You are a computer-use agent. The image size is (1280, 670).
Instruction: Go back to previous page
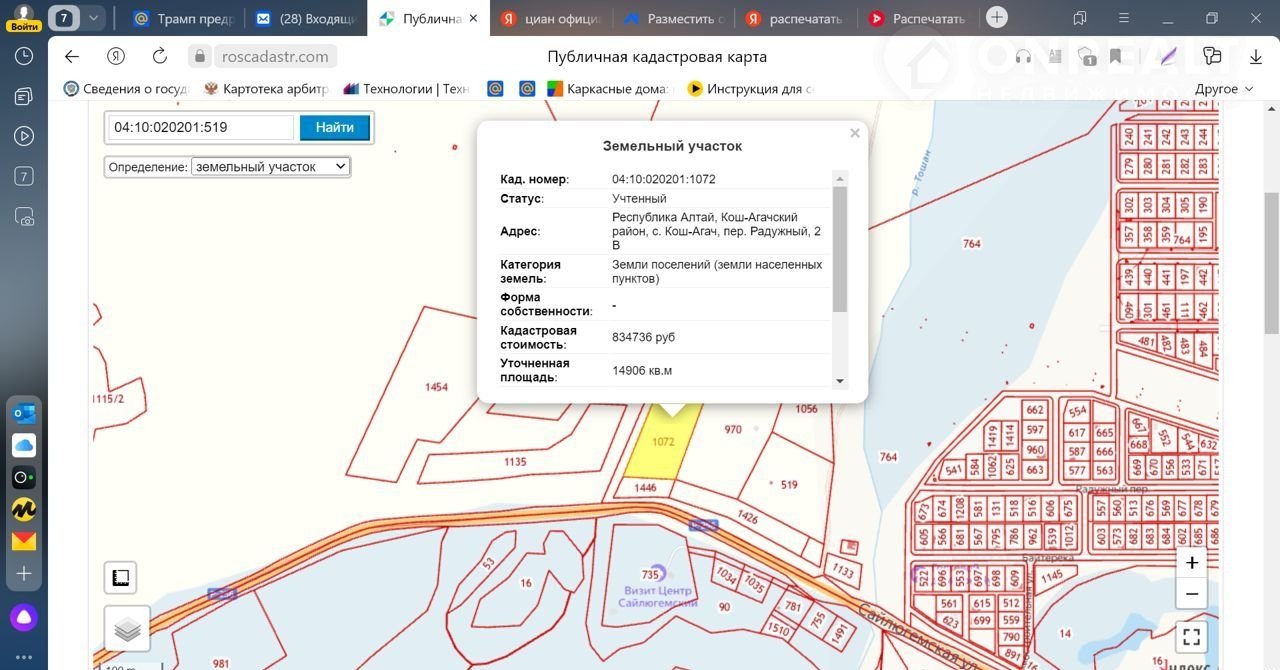[71, 57]
